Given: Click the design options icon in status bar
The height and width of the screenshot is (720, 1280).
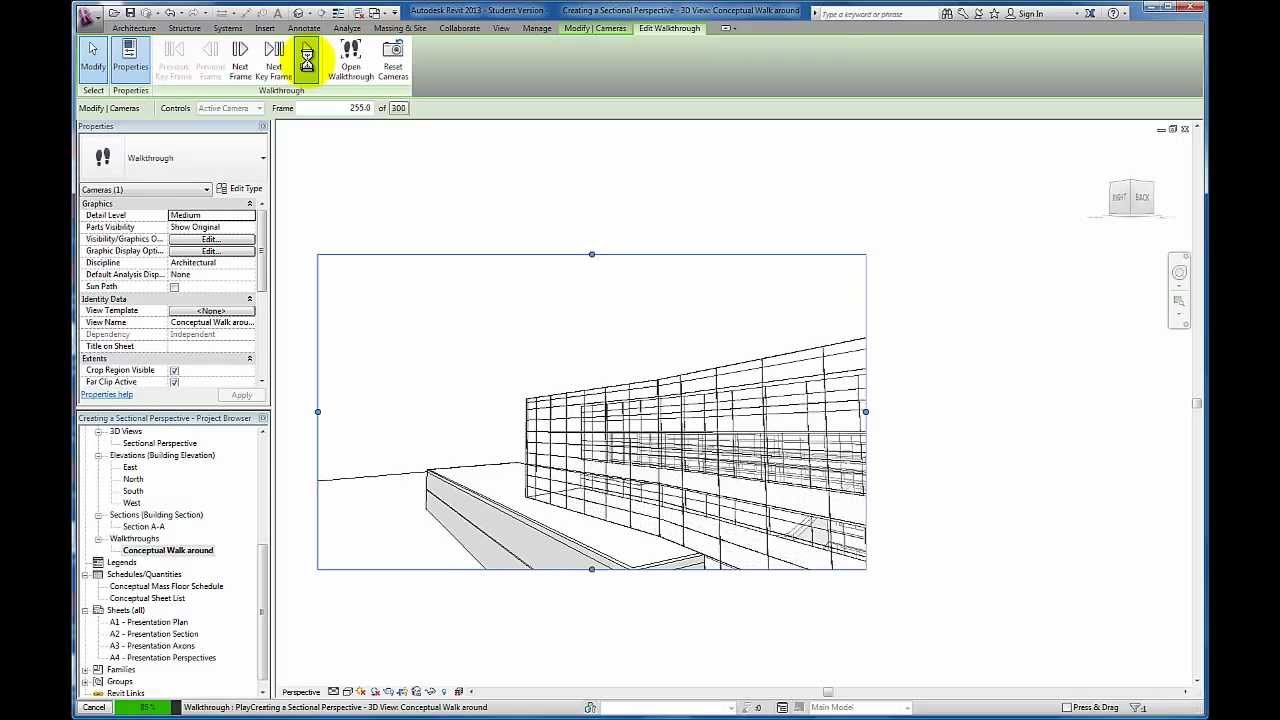Looking at the screenshot, I should 783,707.
